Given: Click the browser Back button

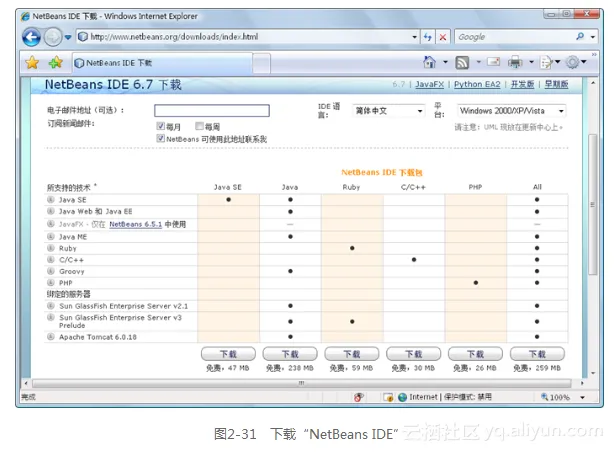Looking at the screenshot, I should (32, 37).
